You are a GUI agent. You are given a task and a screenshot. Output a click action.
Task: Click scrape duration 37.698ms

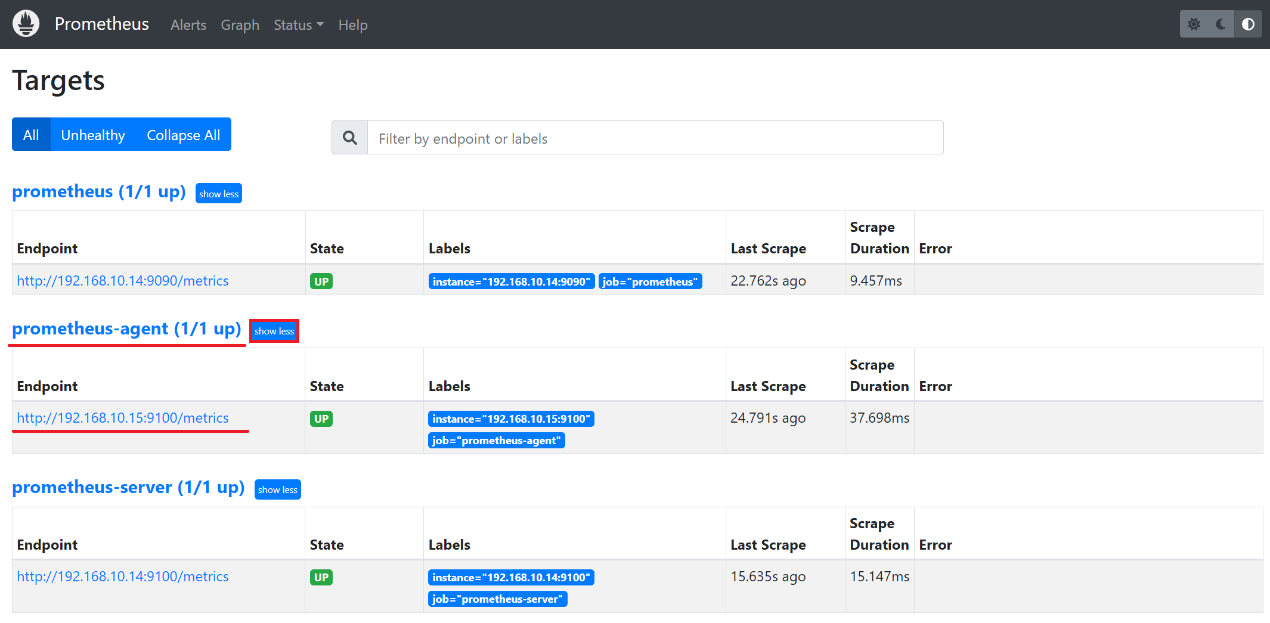pyautogui.click(x=880, y=418)
